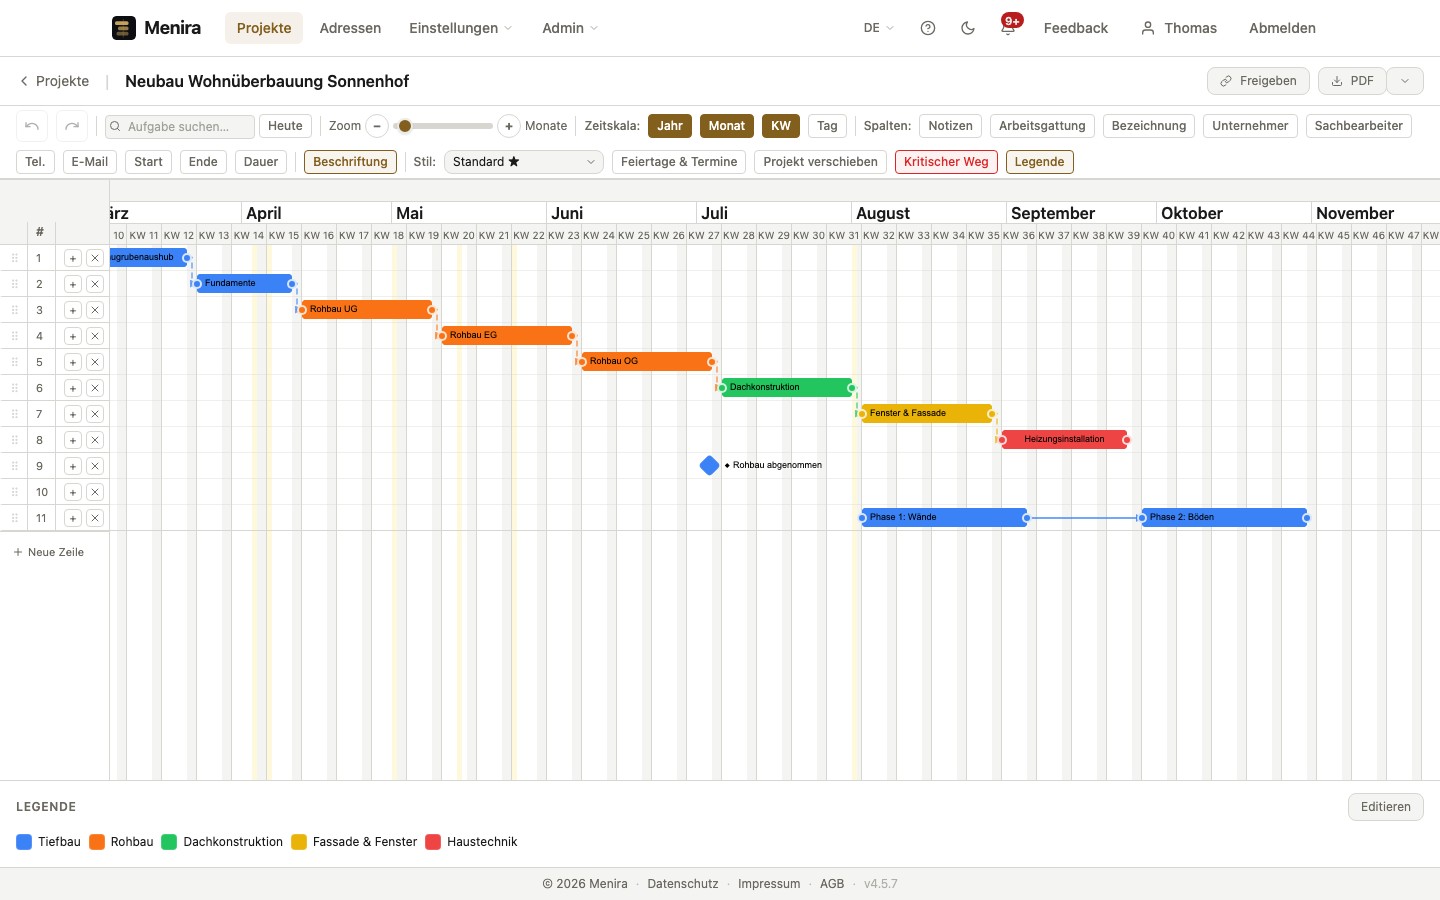Click Abmelden to log out
This screenshot has height=900, width=1440.
coord(1282,28)
